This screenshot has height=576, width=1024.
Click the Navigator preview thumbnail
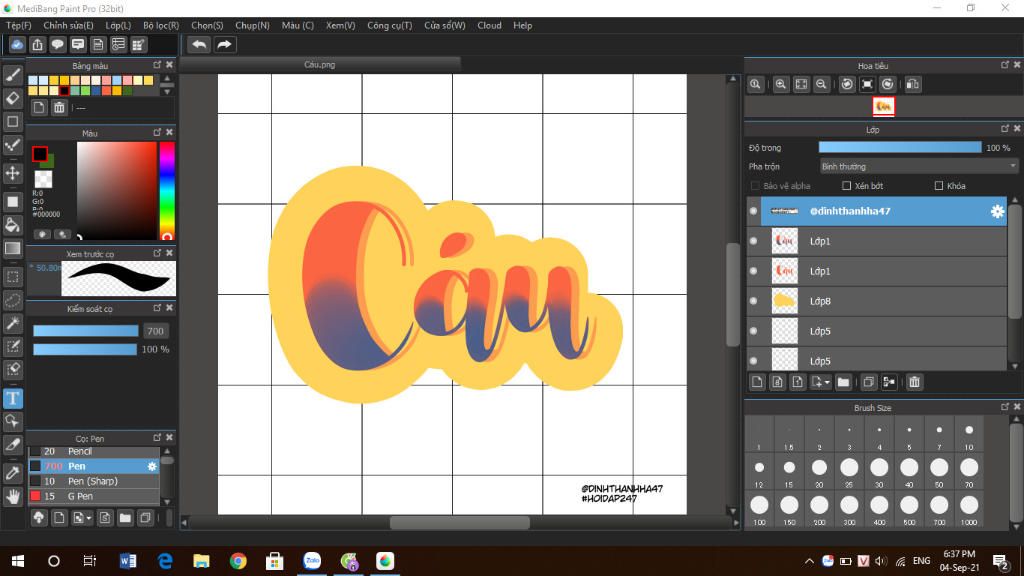(884, 106)
